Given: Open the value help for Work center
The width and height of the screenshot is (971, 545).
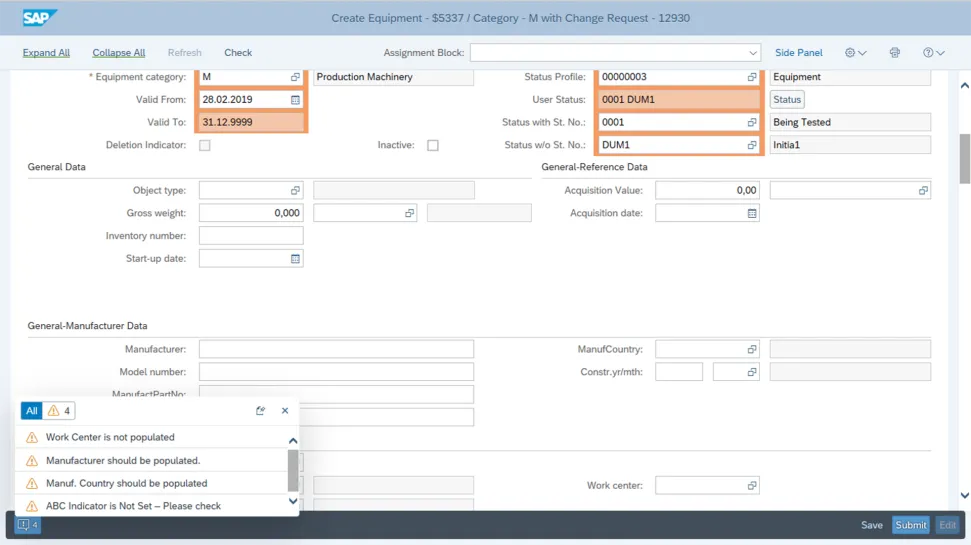Looking at the screenshot, I should coord(751,486).
